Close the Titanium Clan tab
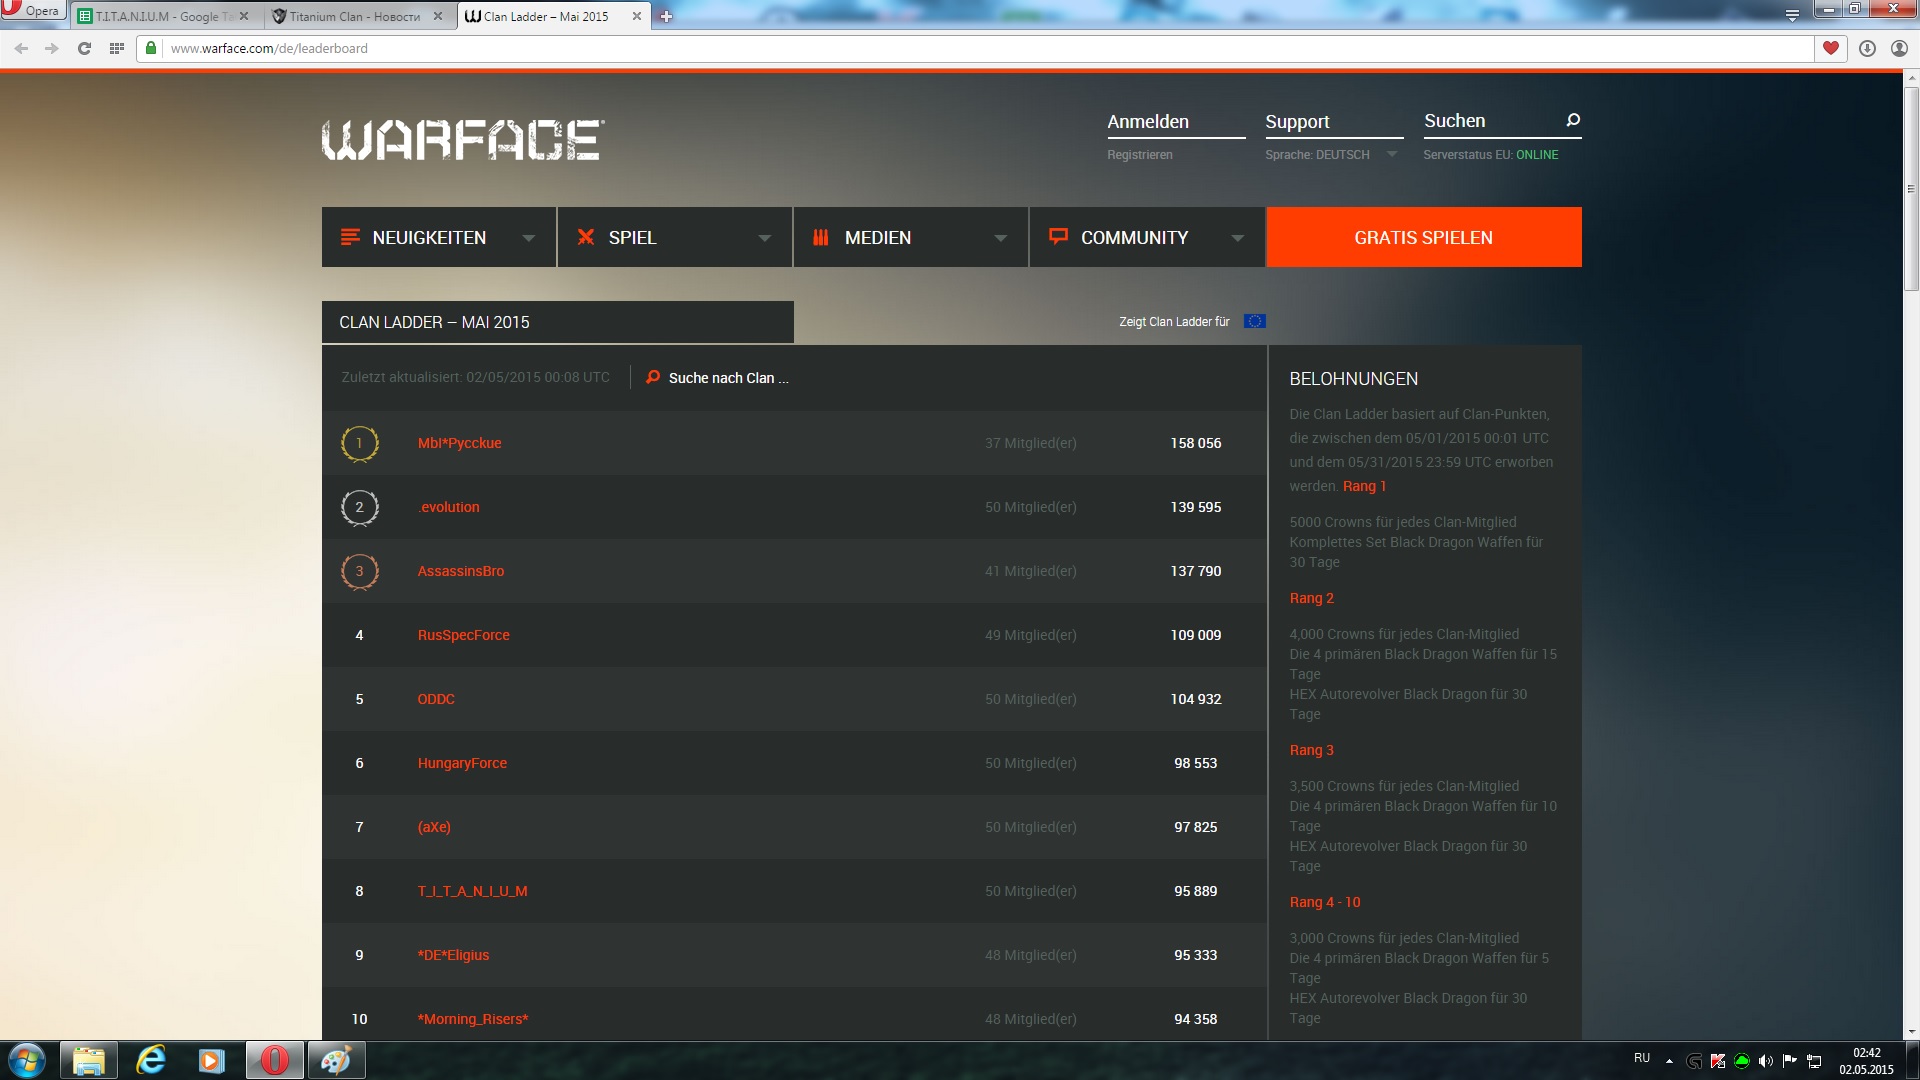 pos(439,16)
